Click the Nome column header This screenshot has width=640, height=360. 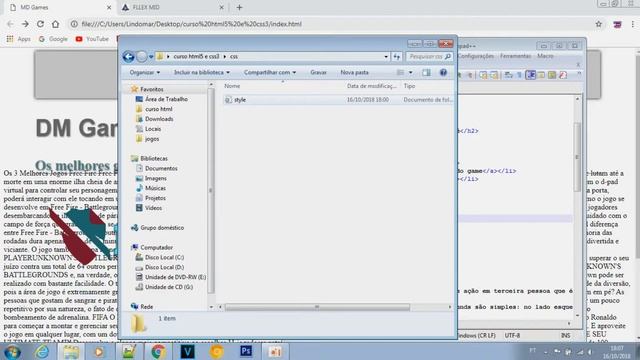tap(232, 86)
